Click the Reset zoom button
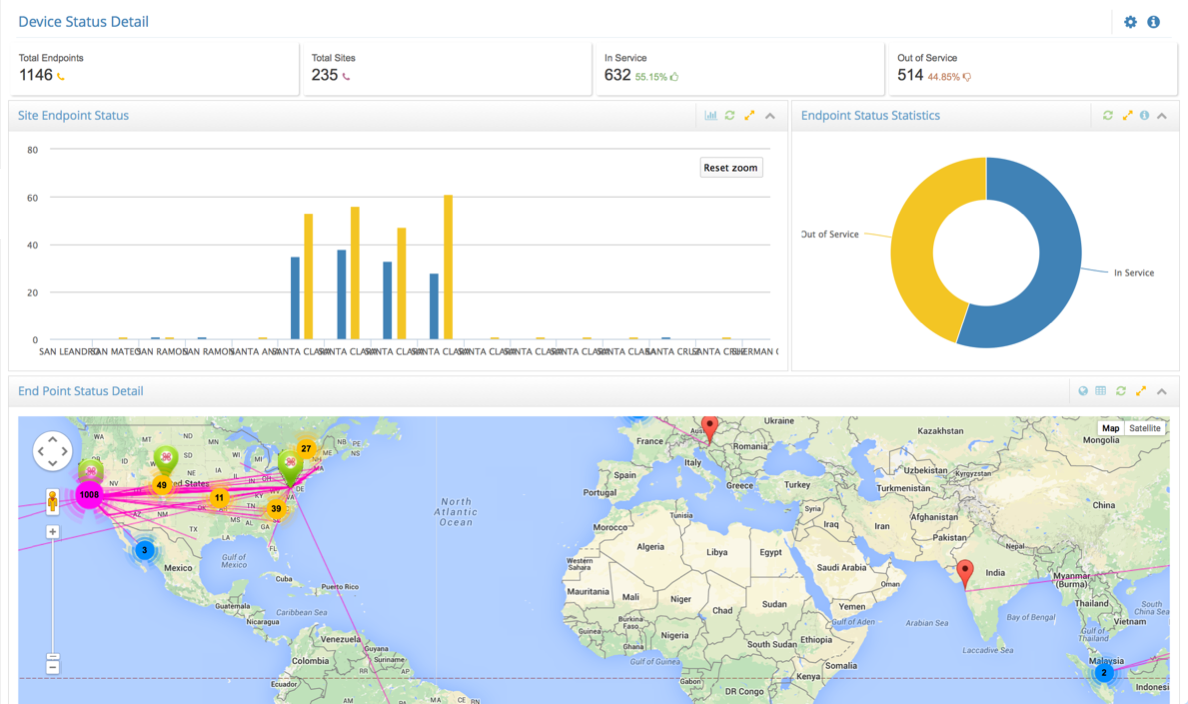Image resolution: width=1188 pixels, height=704 pixels. 730,167
